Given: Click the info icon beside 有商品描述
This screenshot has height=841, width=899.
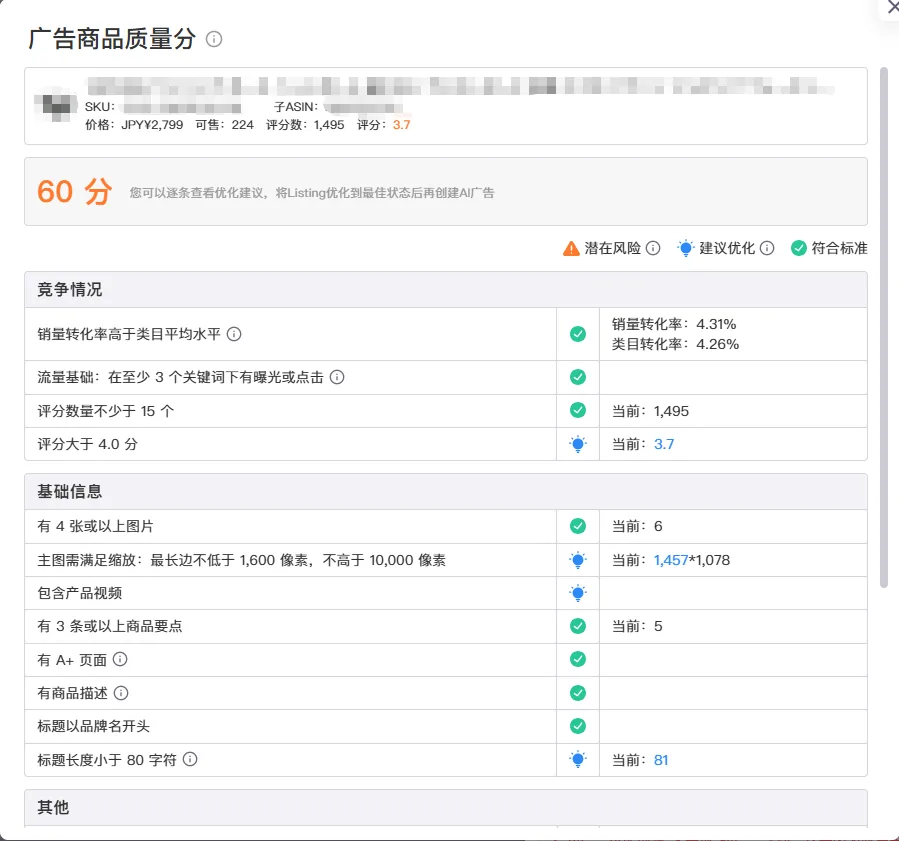Looking at the screenshot, I should 121,693.
